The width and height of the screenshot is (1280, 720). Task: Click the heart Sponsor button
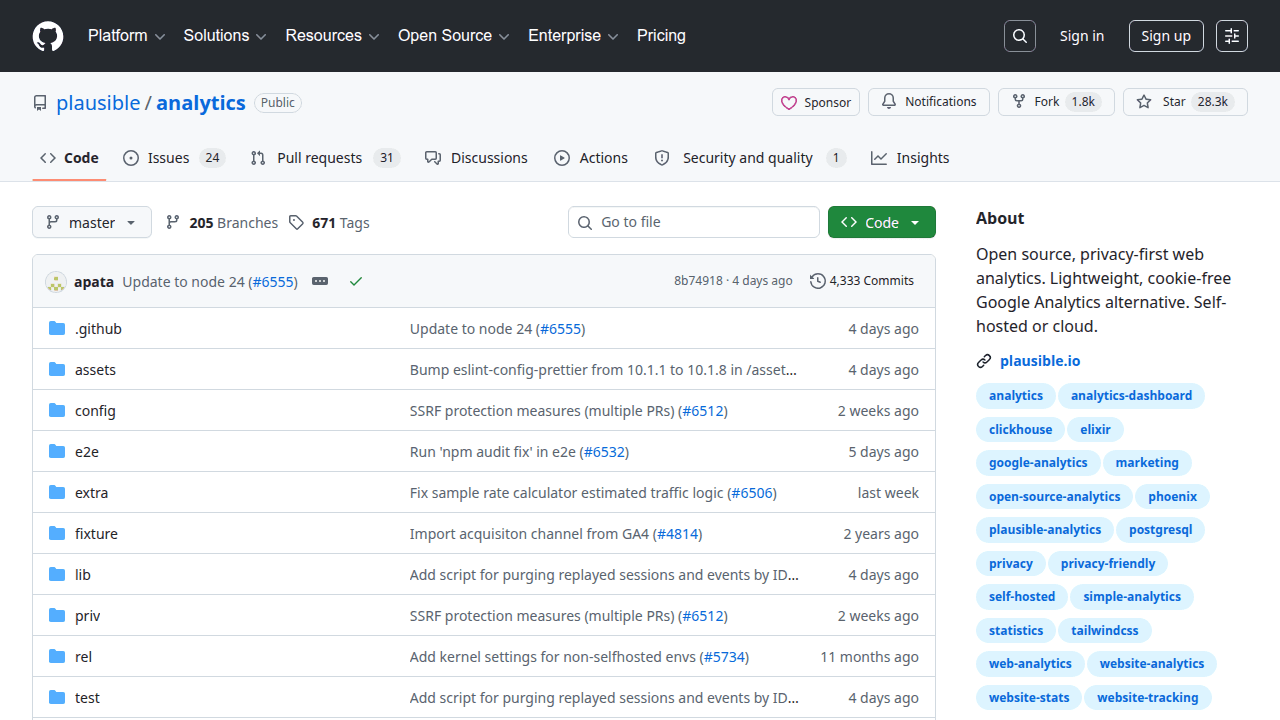[816, 102]
